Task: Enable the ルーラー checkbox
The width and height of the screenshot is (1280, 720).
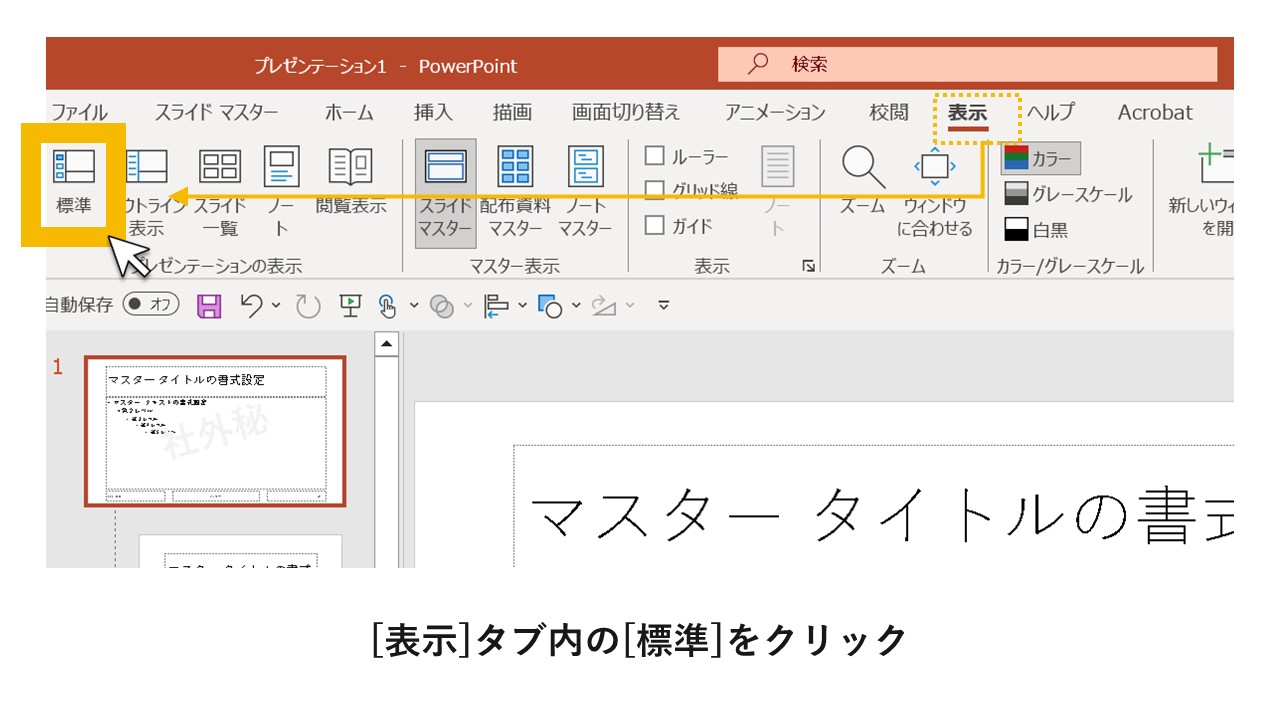Action: pos(656,156)
